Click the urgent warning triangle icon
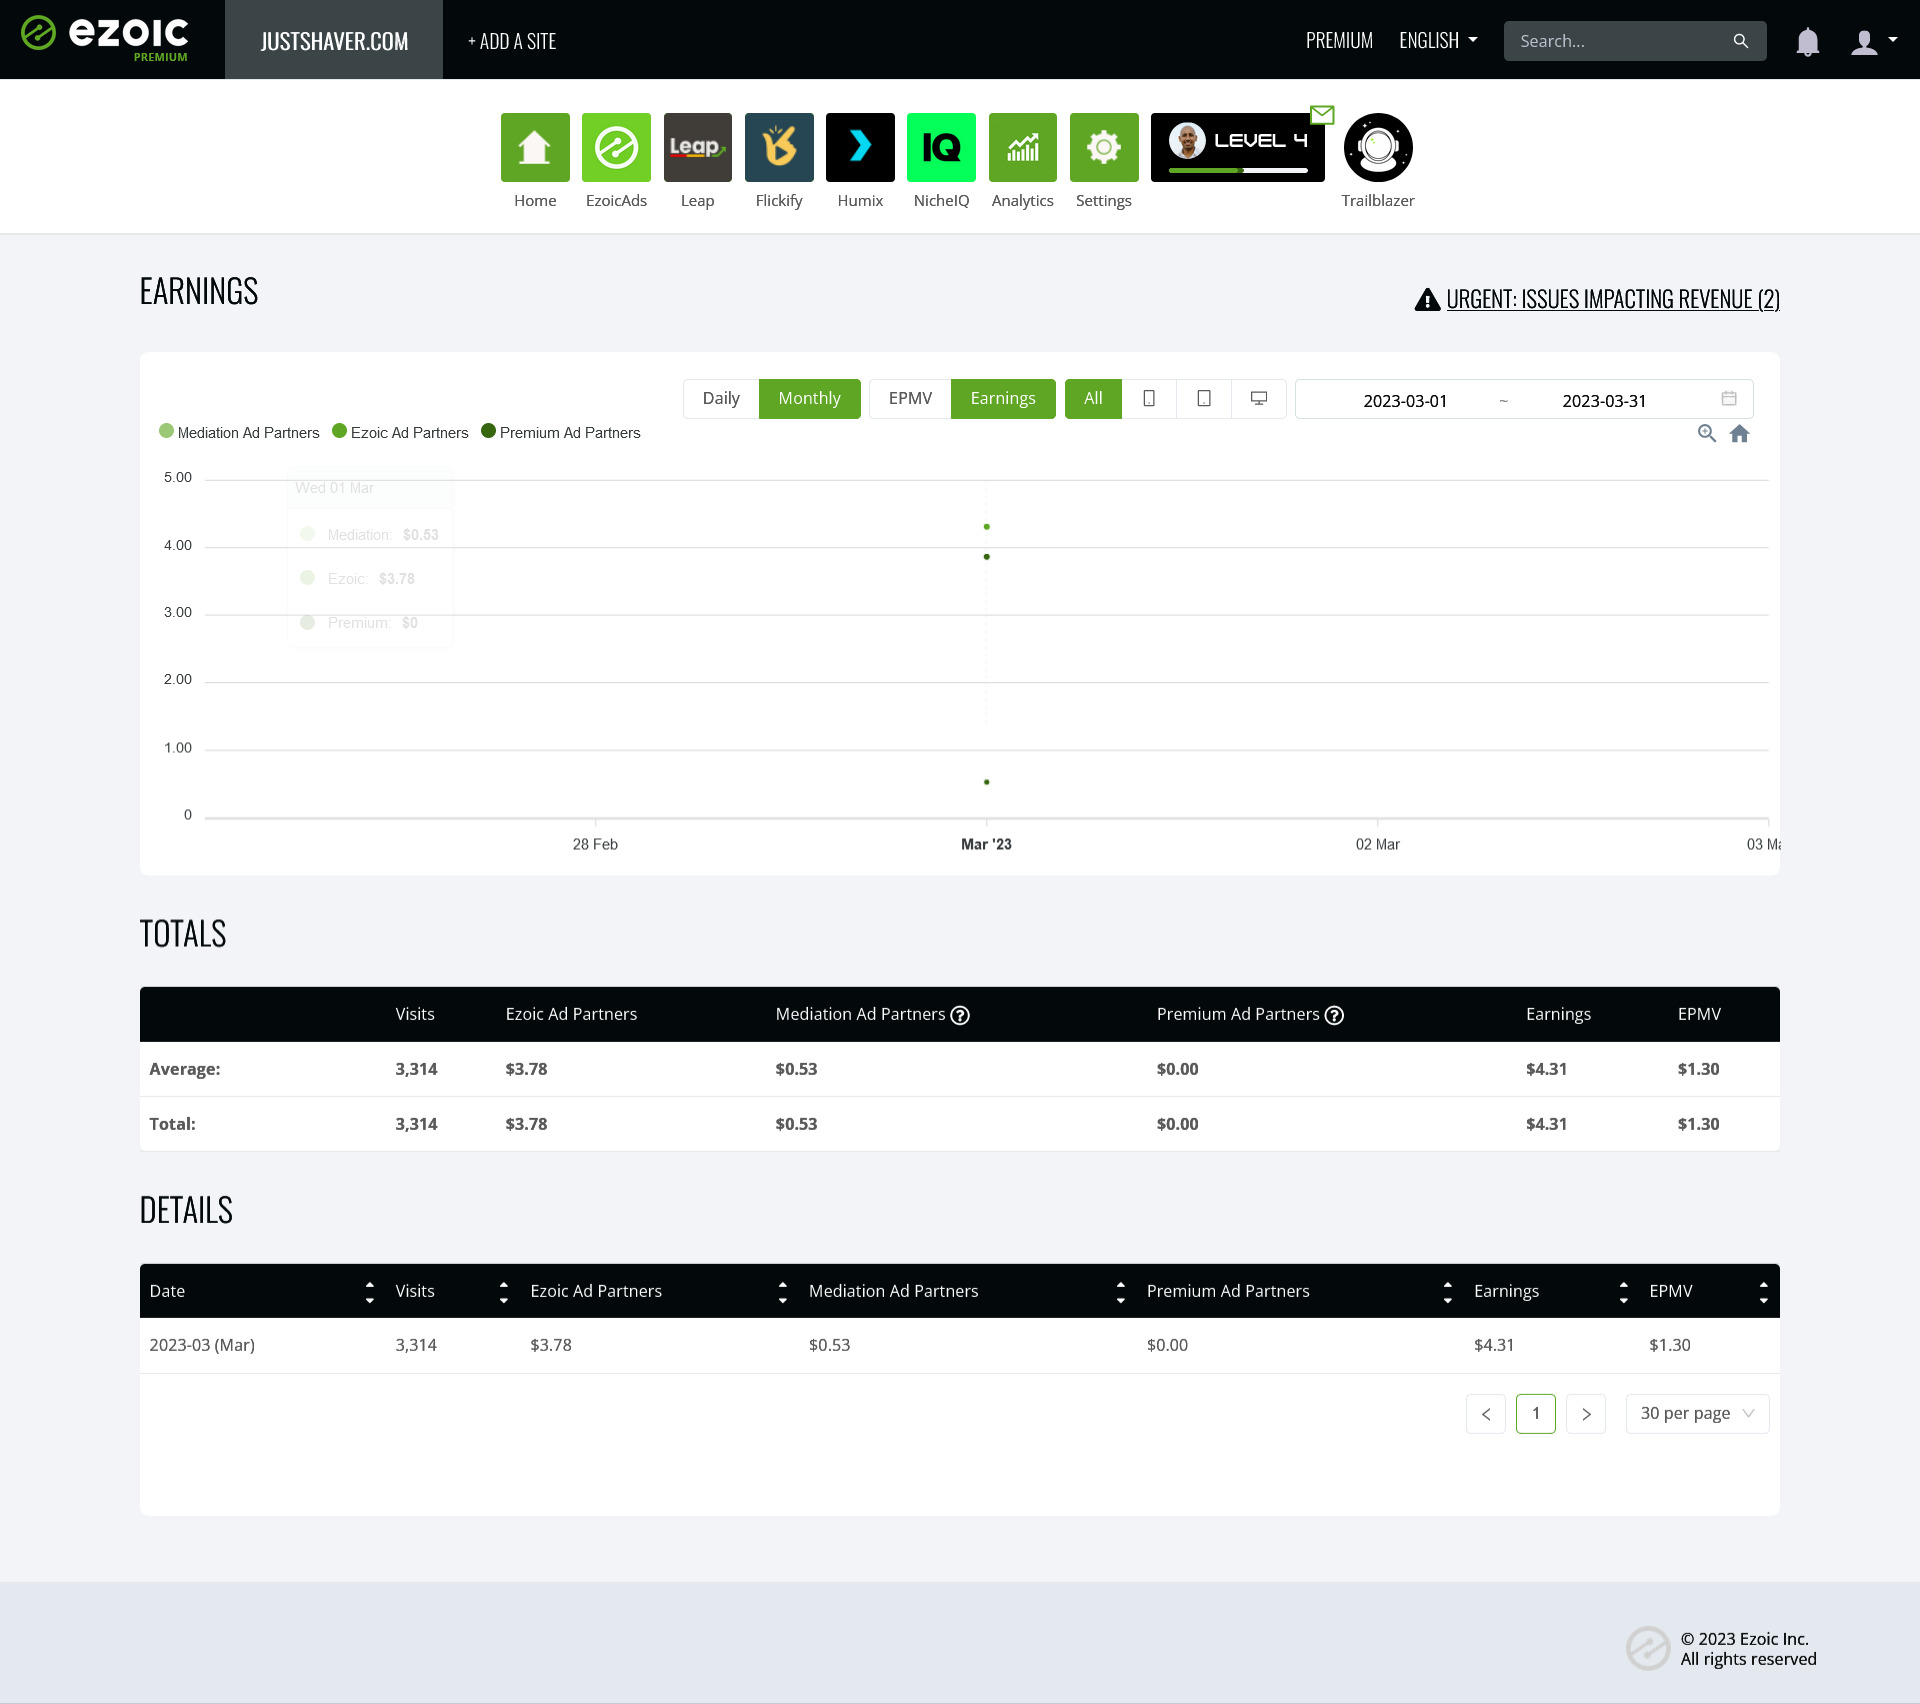The height and width of the screenshot is (1704, 1920). pos(1427,299)
